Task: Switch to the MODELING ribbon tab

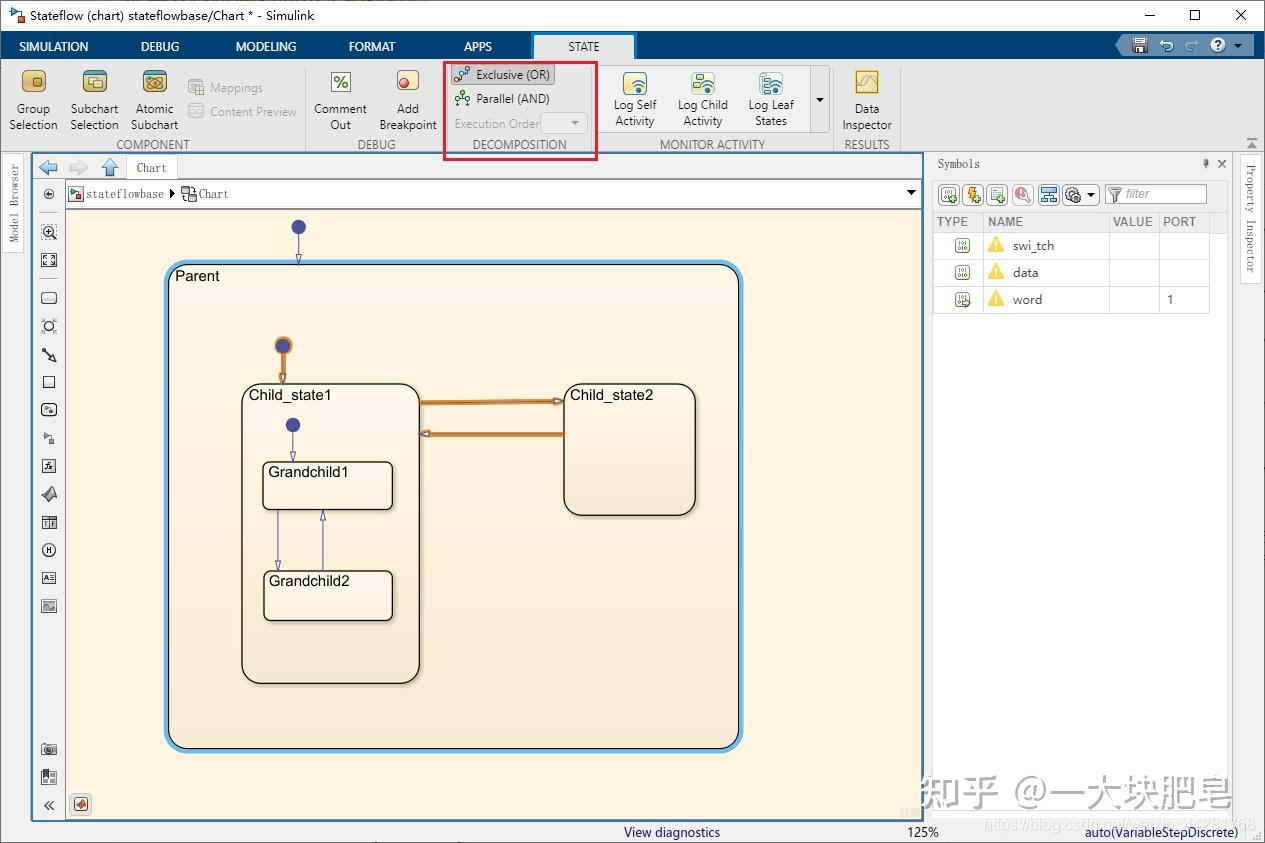Action: (x=266, y=46)
